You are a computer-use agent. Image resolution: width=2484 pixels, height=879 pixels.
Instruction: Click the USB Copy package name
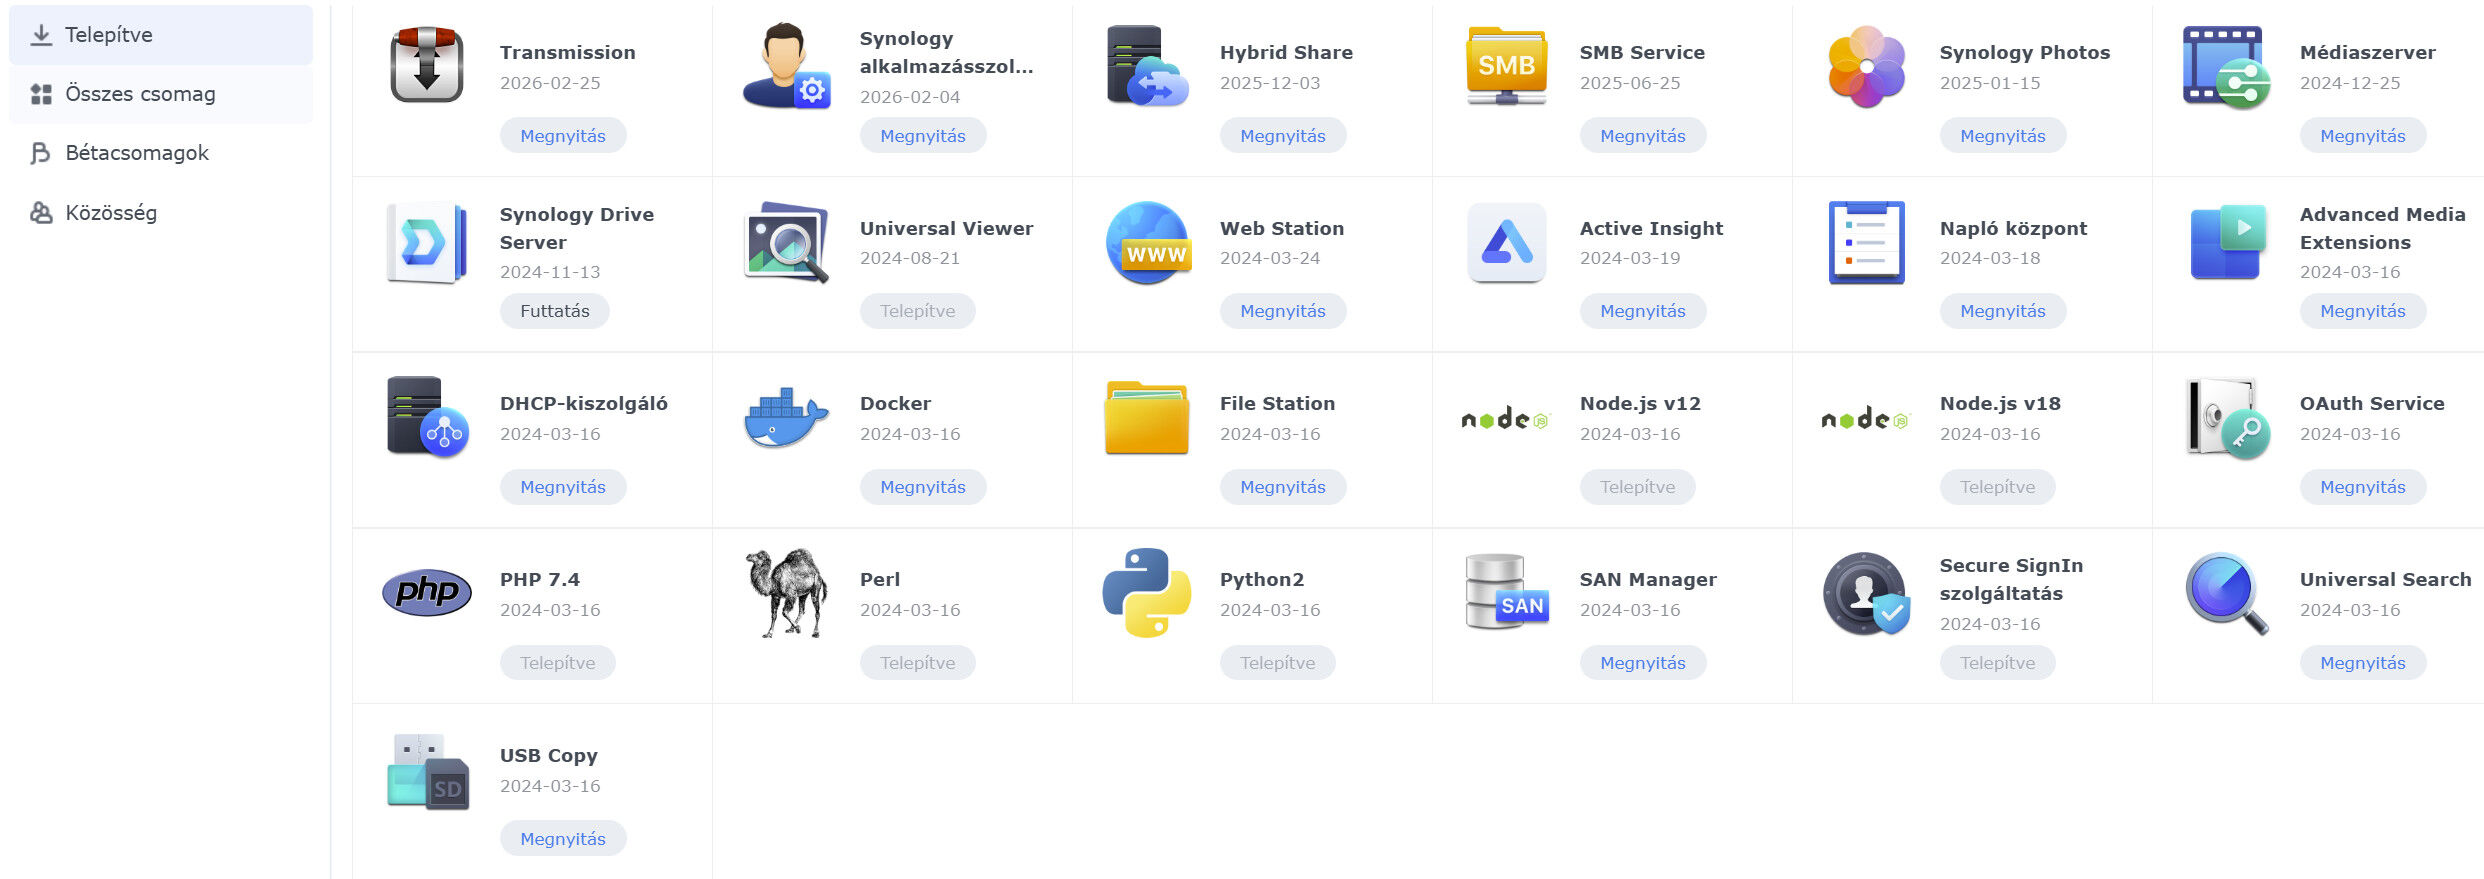point(549,756)
